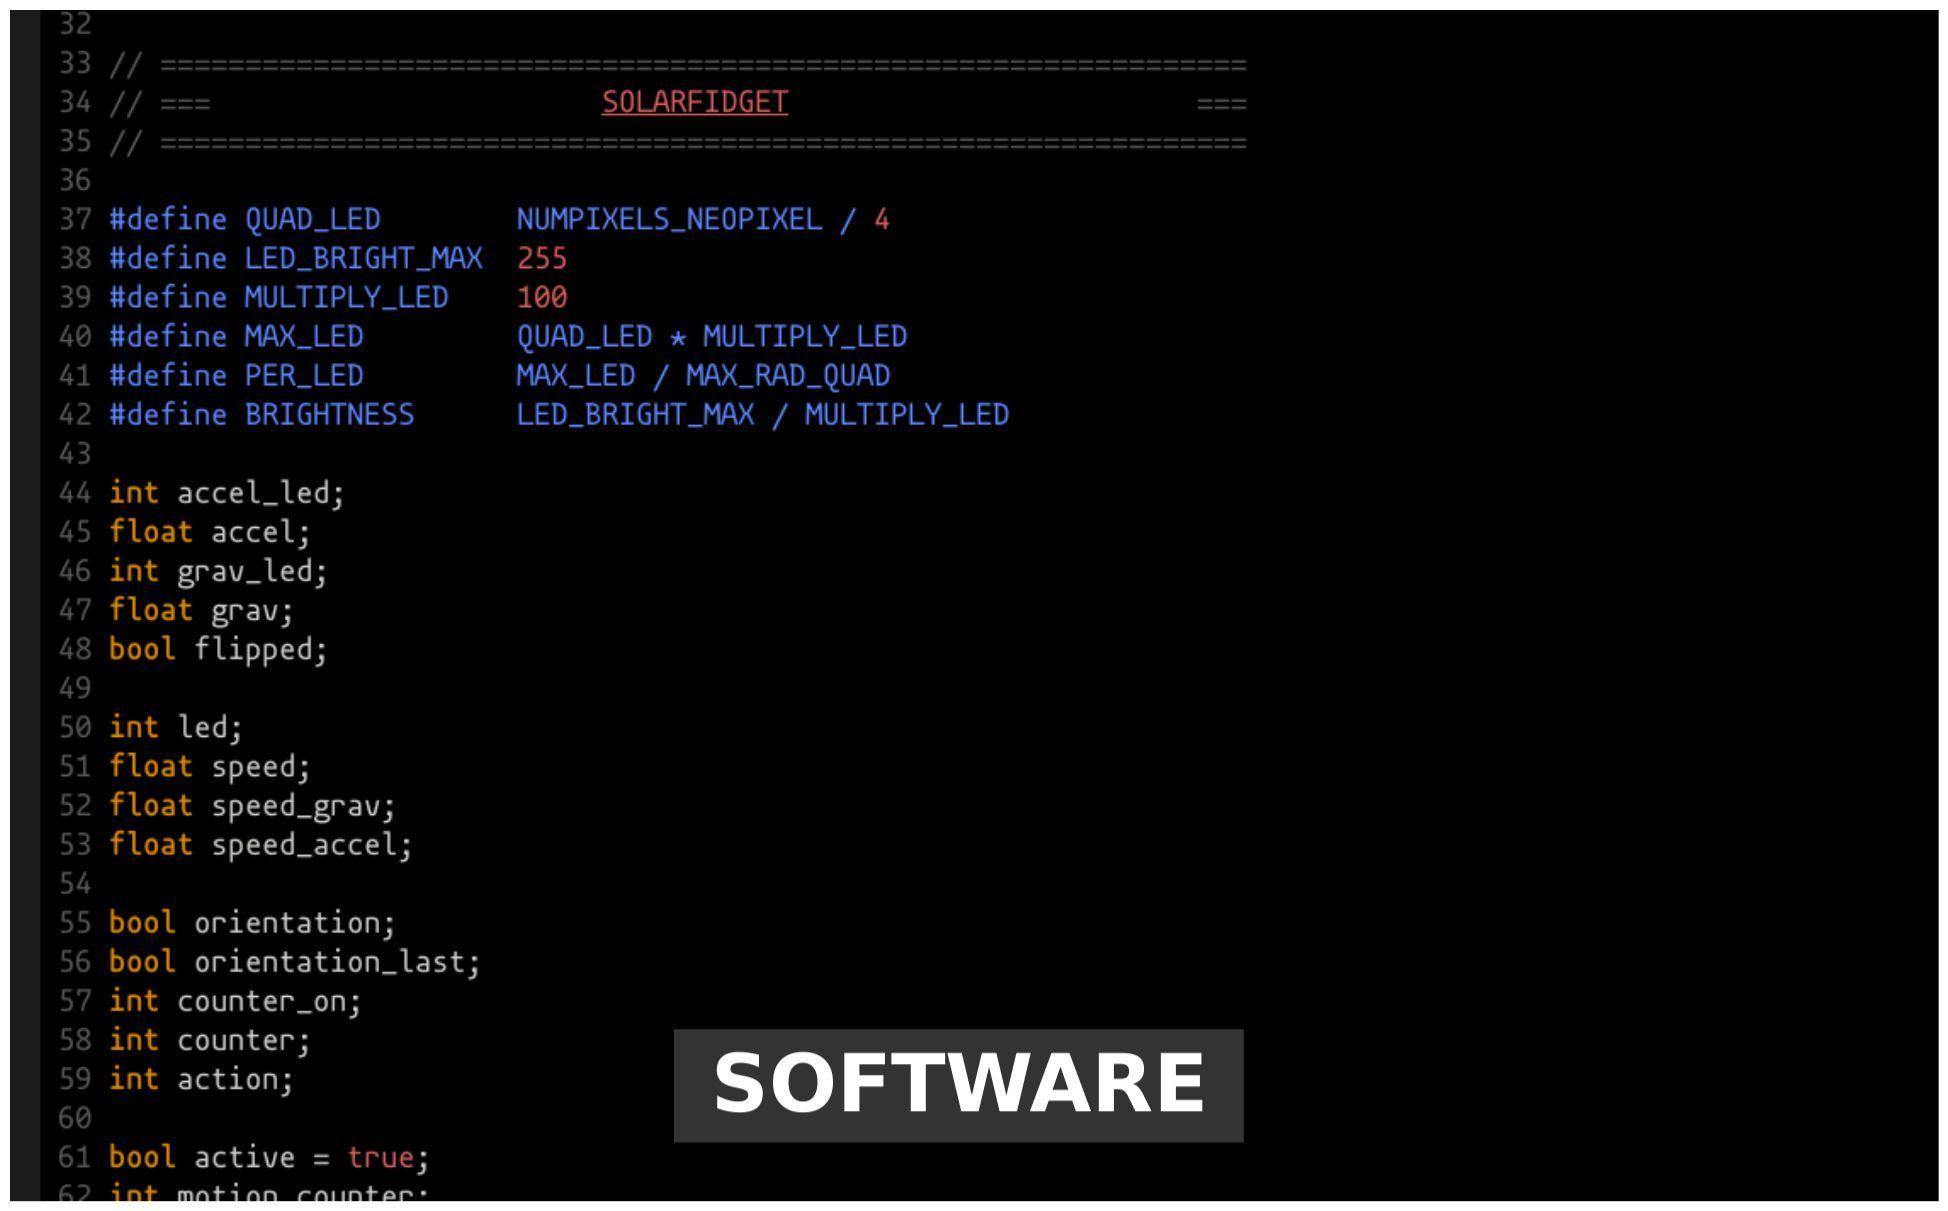This screenshot has width=1948, height=1211.
Task: Click the flipped bool variable
Action: [x=259, y=649]
